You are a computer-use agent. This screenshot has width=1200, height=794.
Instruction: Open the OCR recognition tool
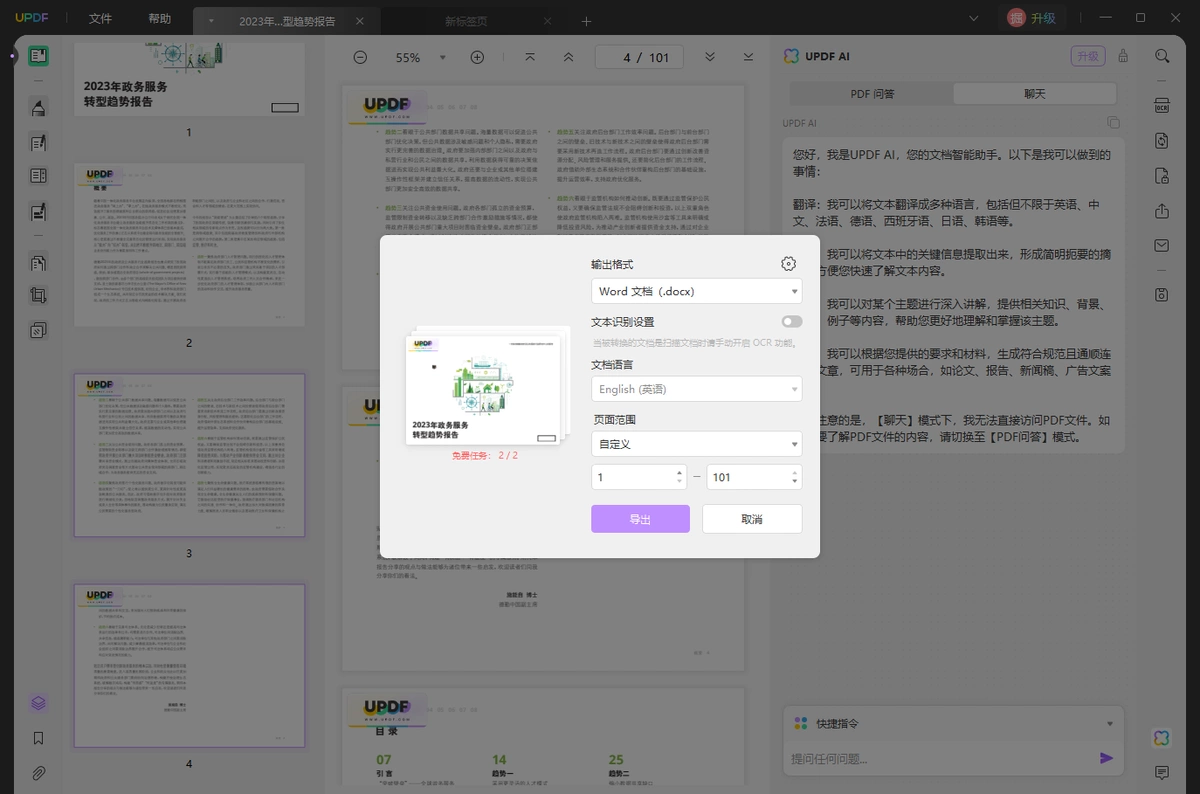(x=1162, y=106)
